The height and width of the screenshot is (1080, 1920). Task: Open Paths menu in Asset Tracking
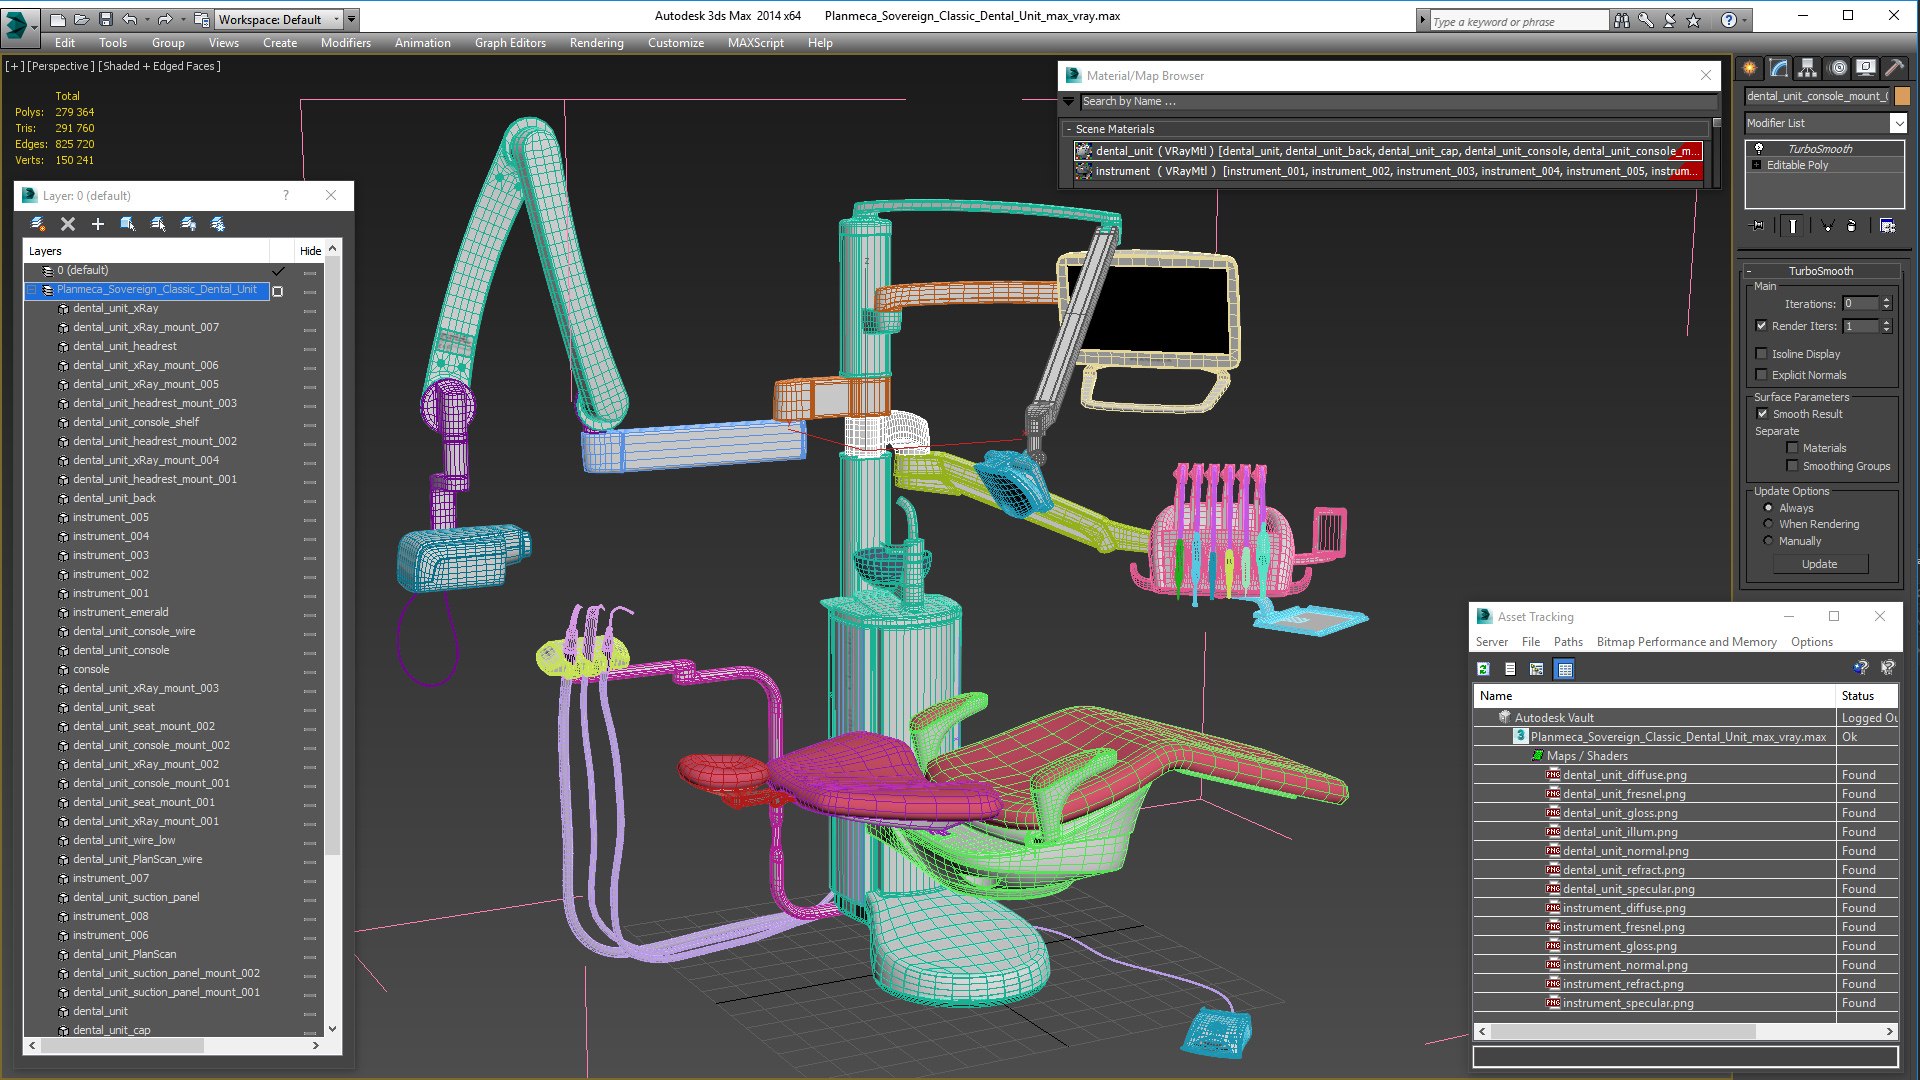(x=1567, y=642)
